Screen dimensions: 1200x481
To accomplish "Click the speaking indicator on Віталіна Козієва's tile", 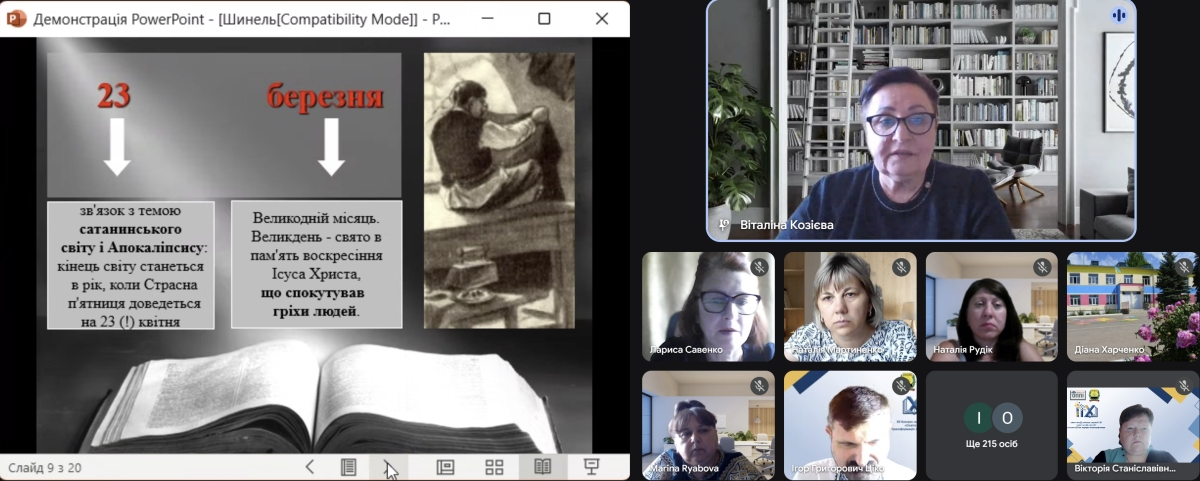I will 1119,15.
